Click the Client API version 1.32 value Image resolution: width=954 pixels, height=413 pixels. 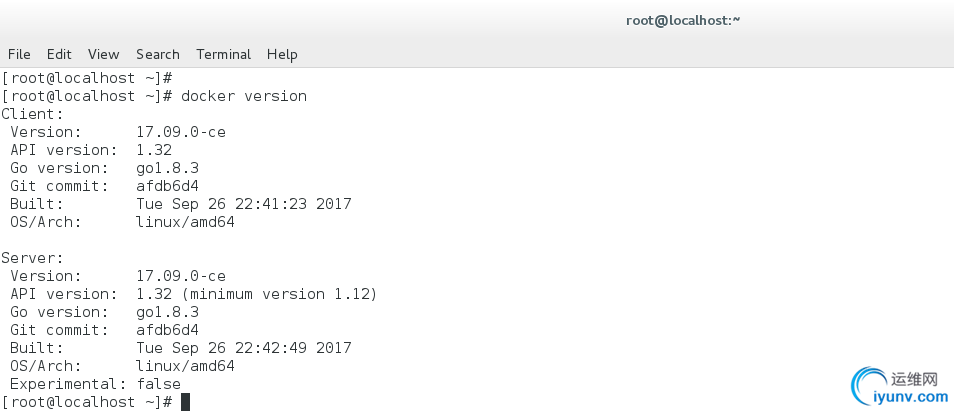click(154, 150)
